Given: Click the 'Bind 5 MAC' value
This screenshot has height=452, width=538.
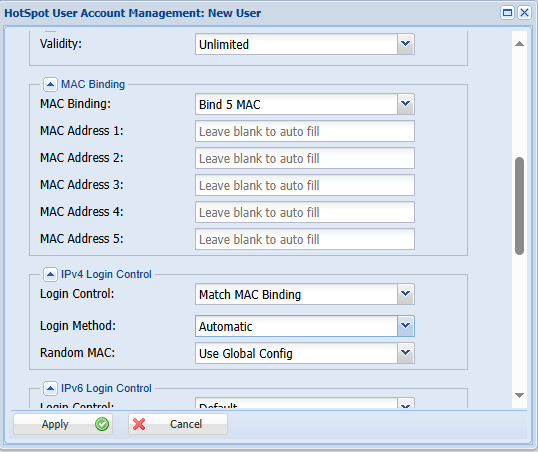Looking at the screenshot, I should (x=230, y=105).
